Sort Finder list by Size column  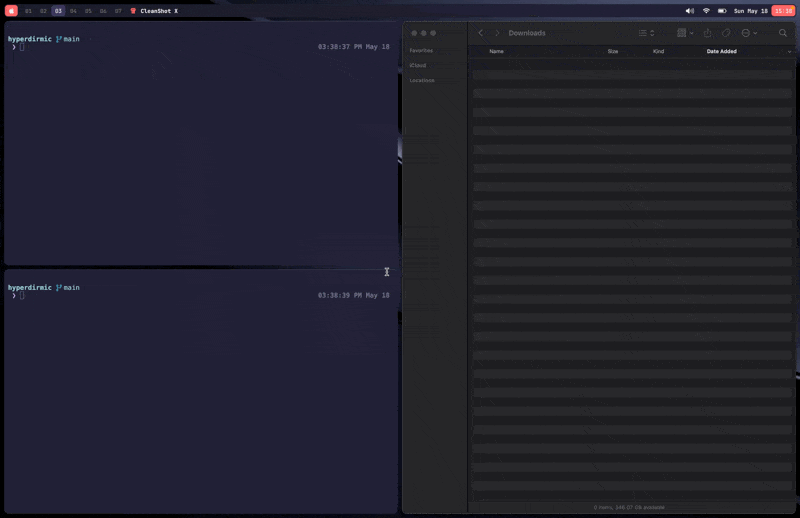pyautogui.click(x=613, y=51)
